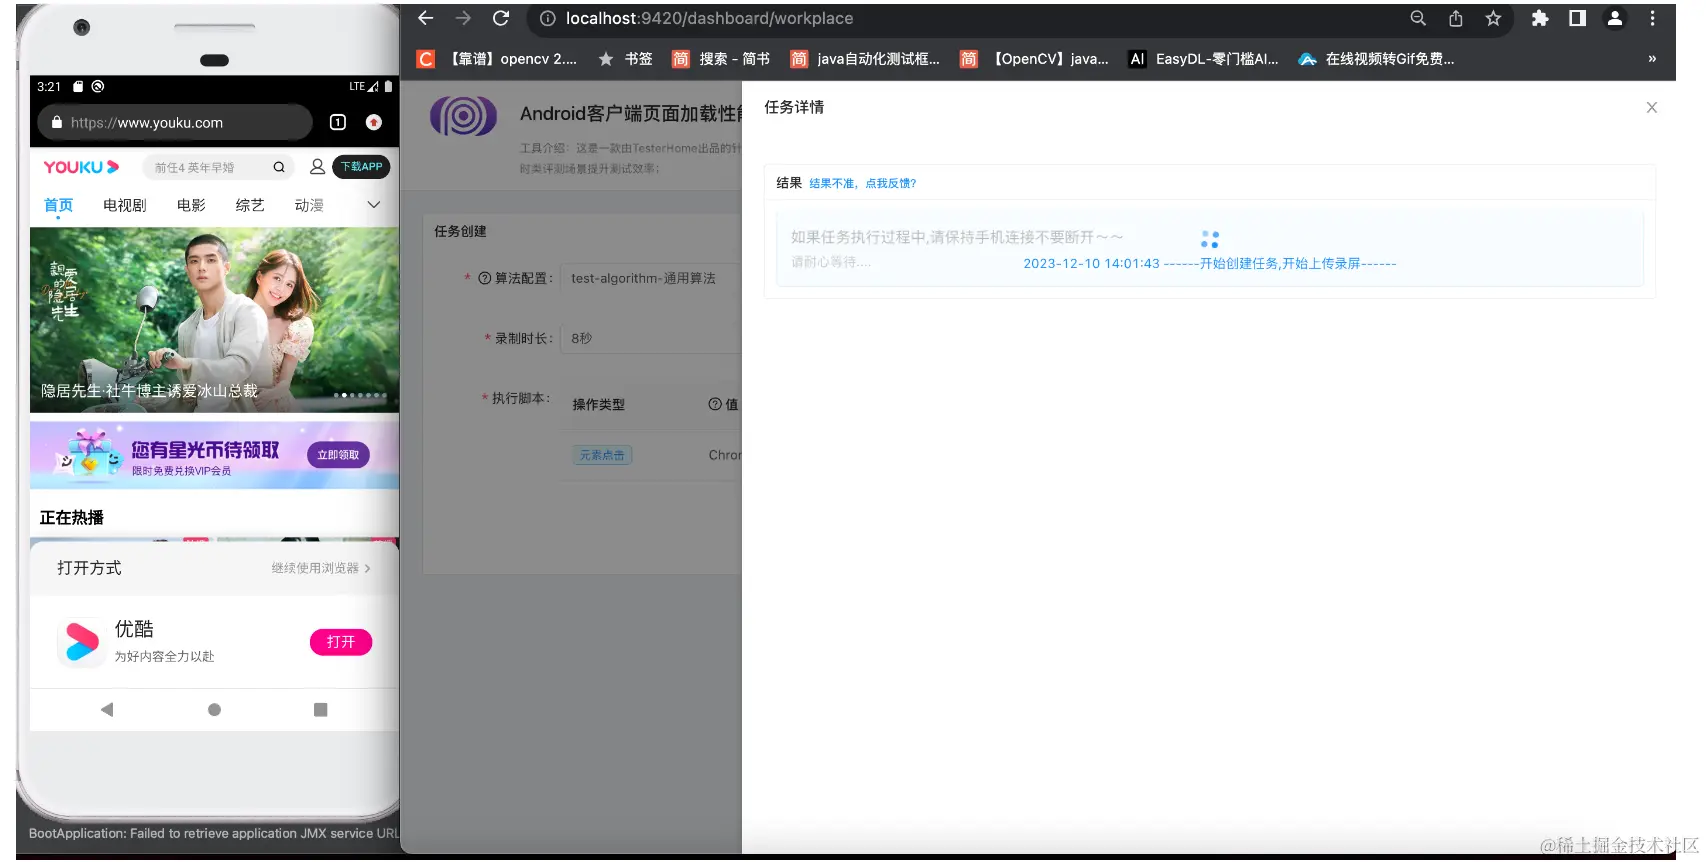The image size is (1706, 862).
Task: Open the 在线视频转Gif免费 bookmark
Action: (x=1377, y=59)
